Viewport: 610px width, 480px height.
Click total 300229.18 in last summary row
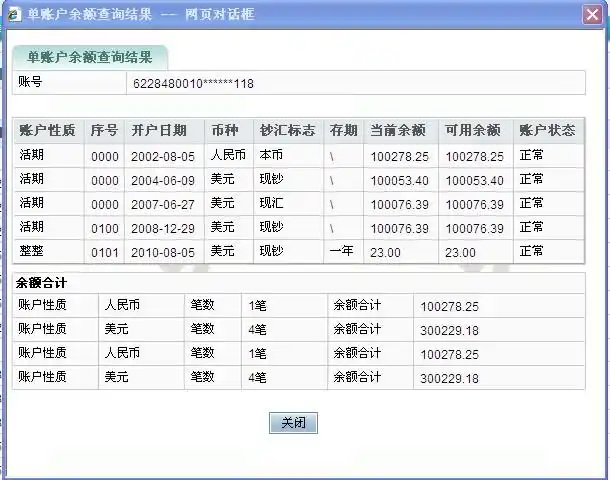tap(449, 379)
